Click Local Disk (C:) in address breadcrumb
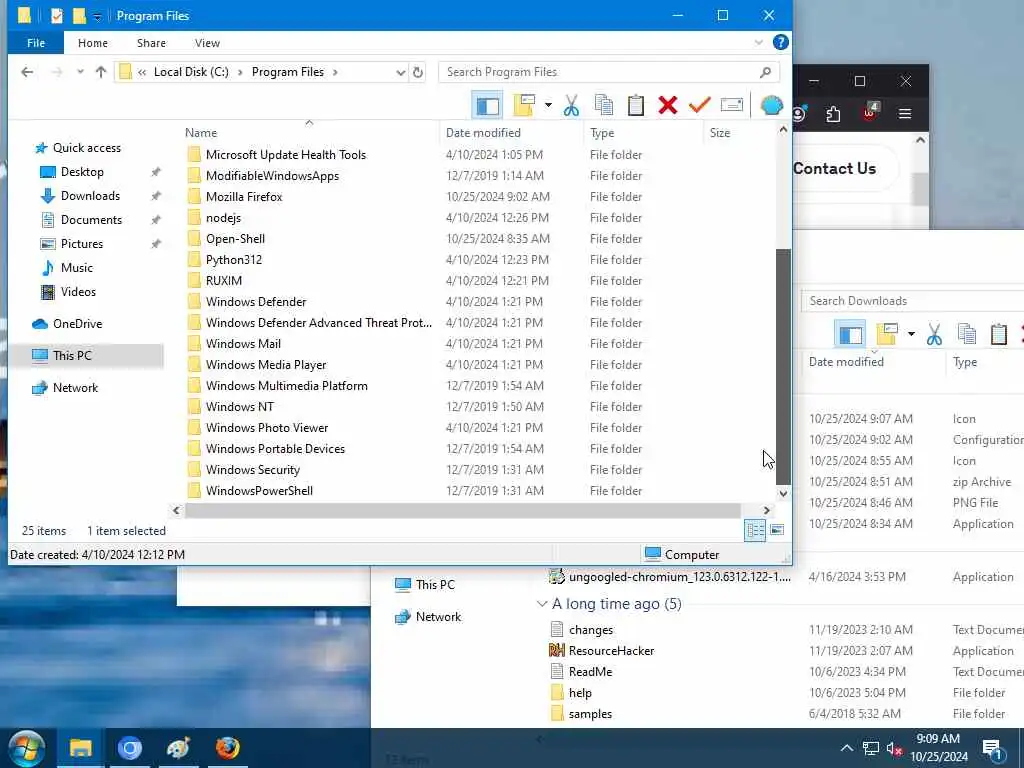Image resolution: width=1024 pixels, height=768 pixels. 191,72
